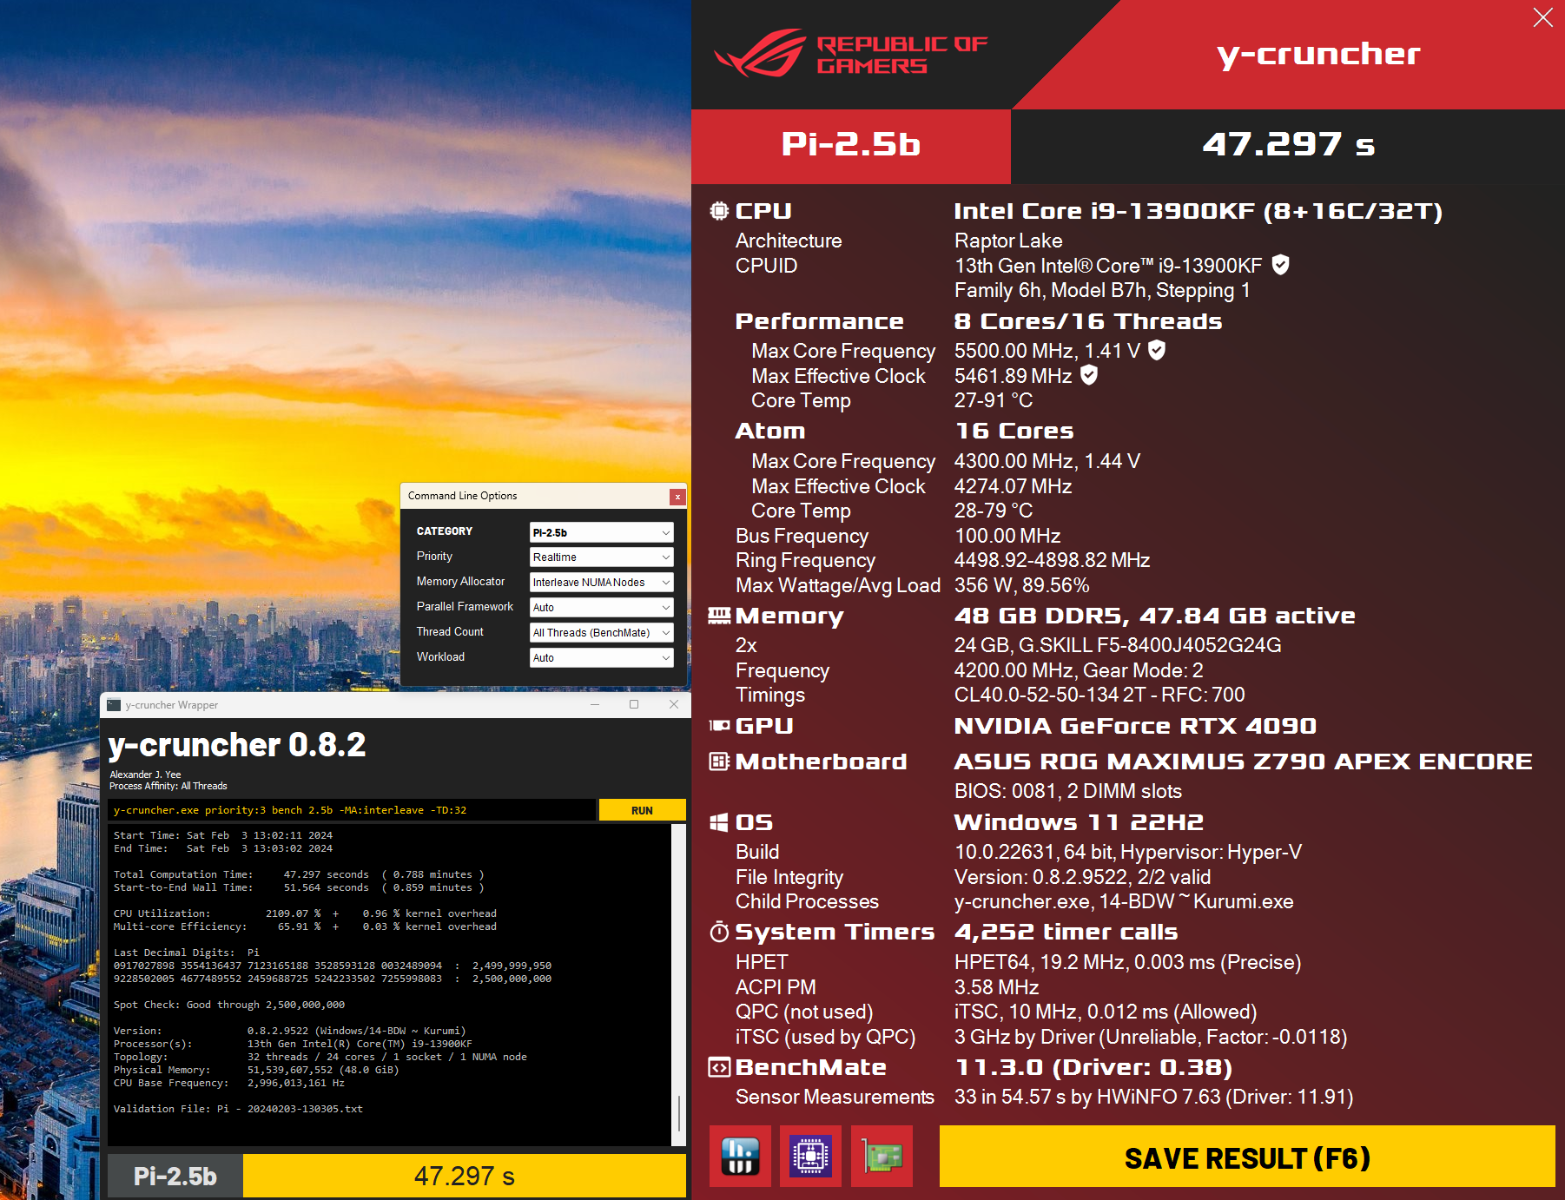Click the Atom 16 Cores value
This screenshot has height=1200, width=1565.
point(1014,431)
